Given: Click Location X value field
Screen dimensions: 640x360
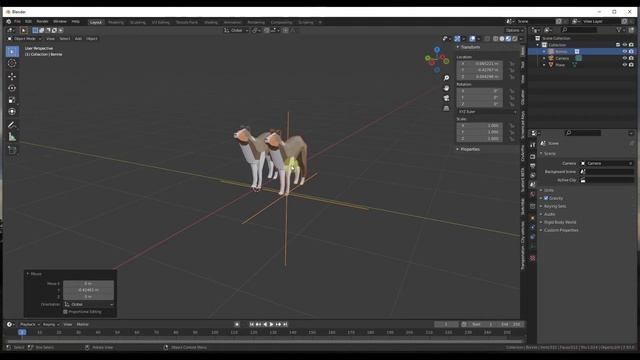Looking at the screenshot, I should pyautogui.click(x=480, y=64).
